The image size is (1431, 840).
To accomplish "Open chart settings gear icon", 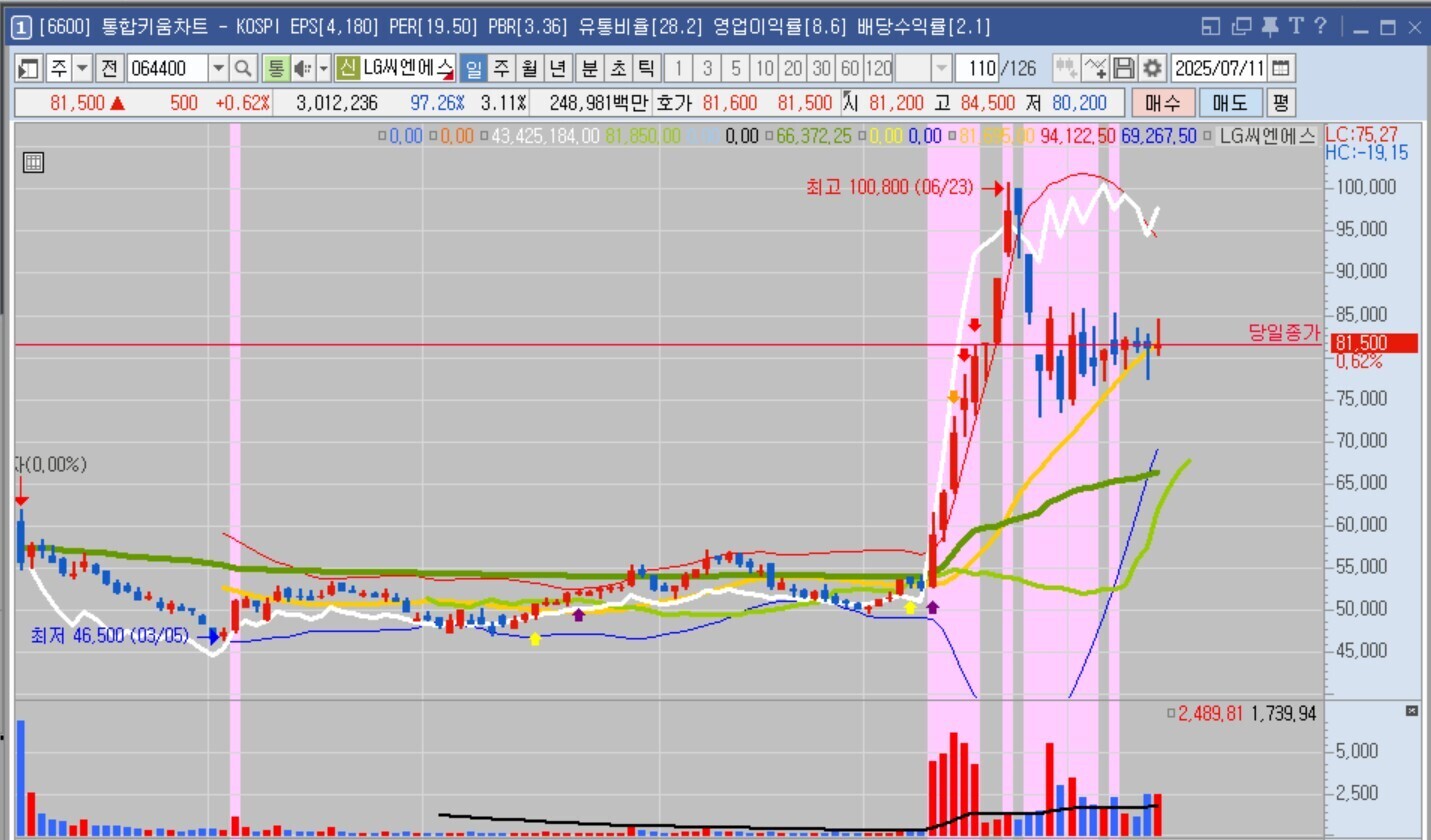I will [x=1152, y=68].
